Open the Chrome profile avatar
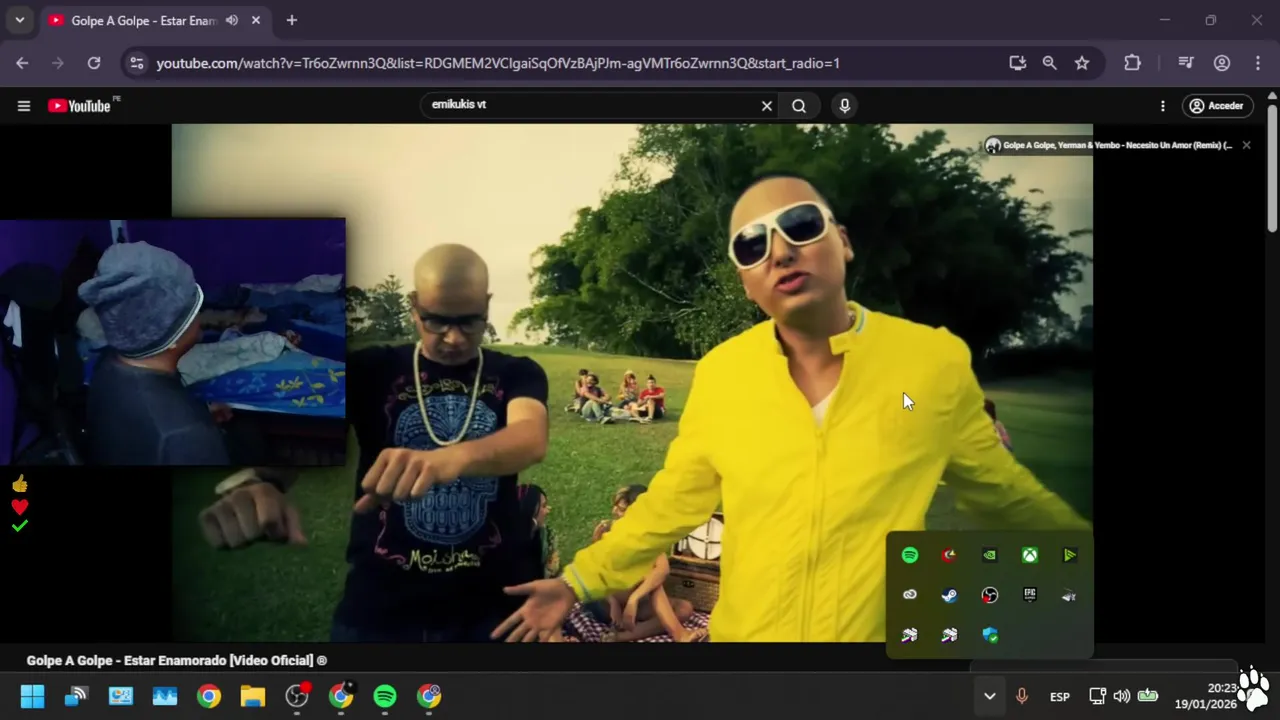The width and height of the screenshot is (1280, 720). [1222, 63]
